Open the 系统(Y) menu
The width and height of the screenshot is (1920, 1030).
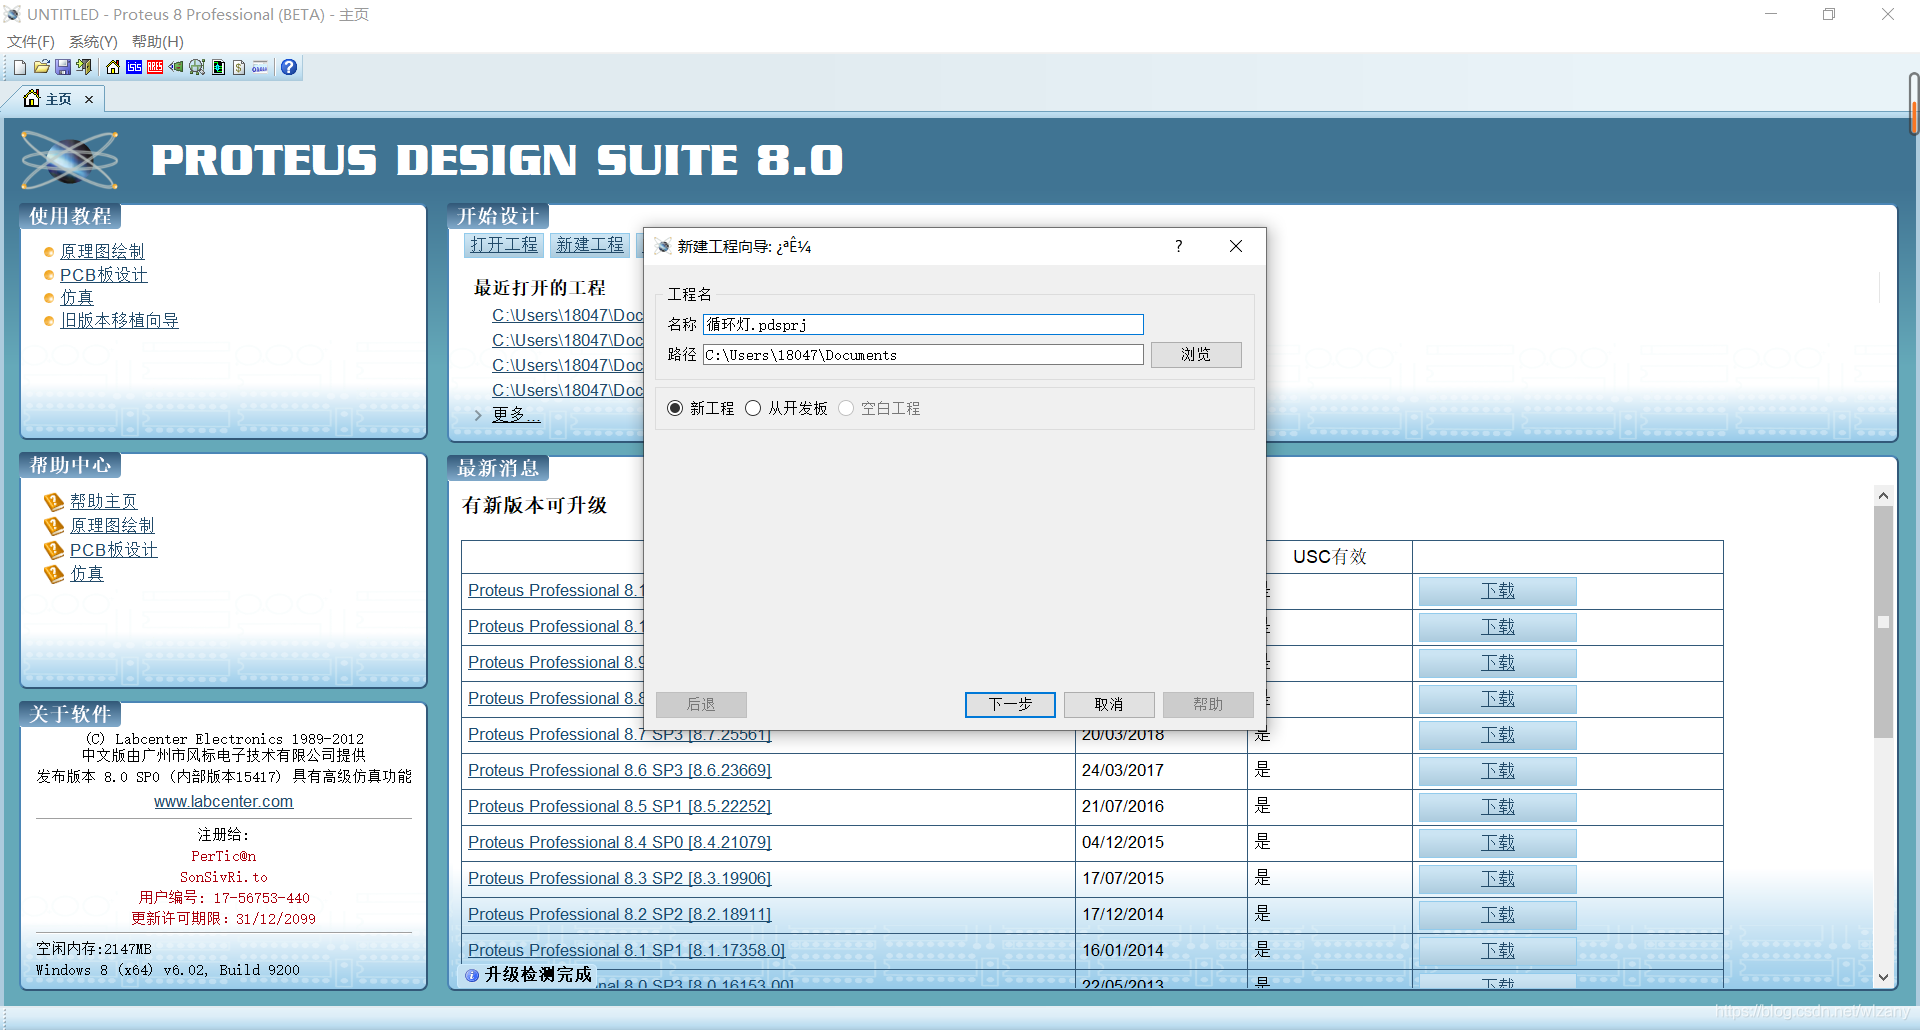pyautogui.click(x=93, y=41)
